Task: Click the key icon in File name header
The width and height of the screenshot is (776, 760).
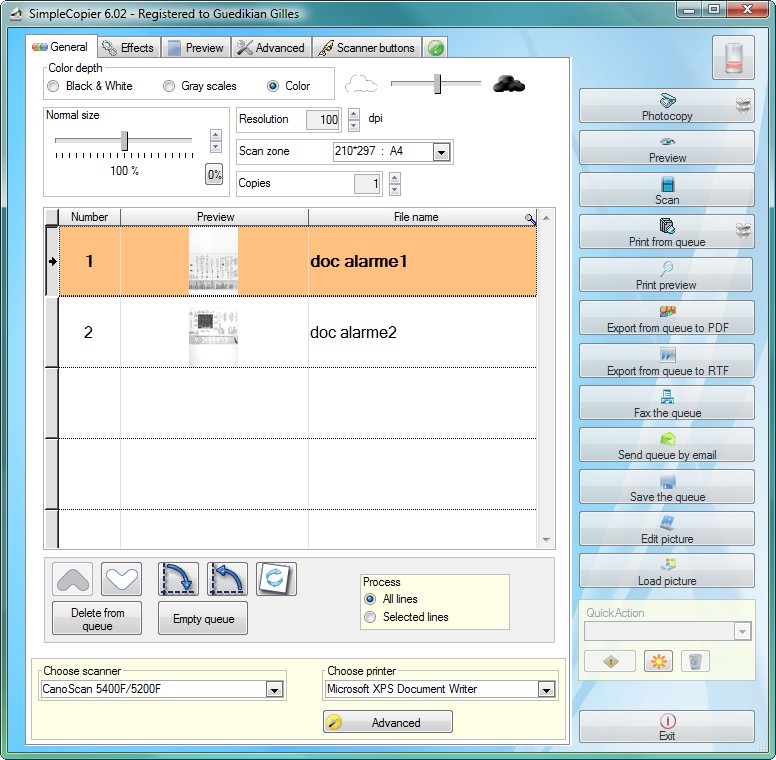Action: point(530,218)
